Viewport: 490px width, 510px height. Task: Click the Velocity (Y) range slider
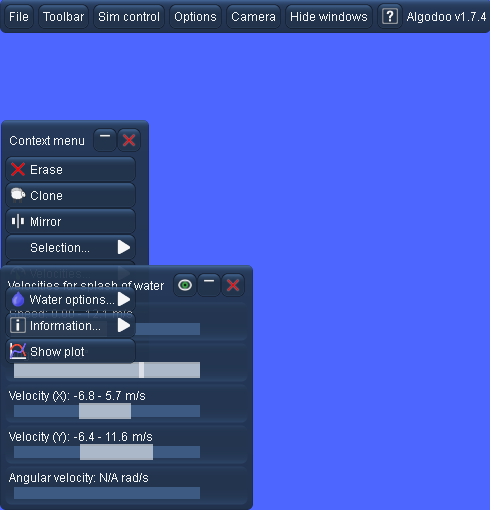tap(107, 452)
